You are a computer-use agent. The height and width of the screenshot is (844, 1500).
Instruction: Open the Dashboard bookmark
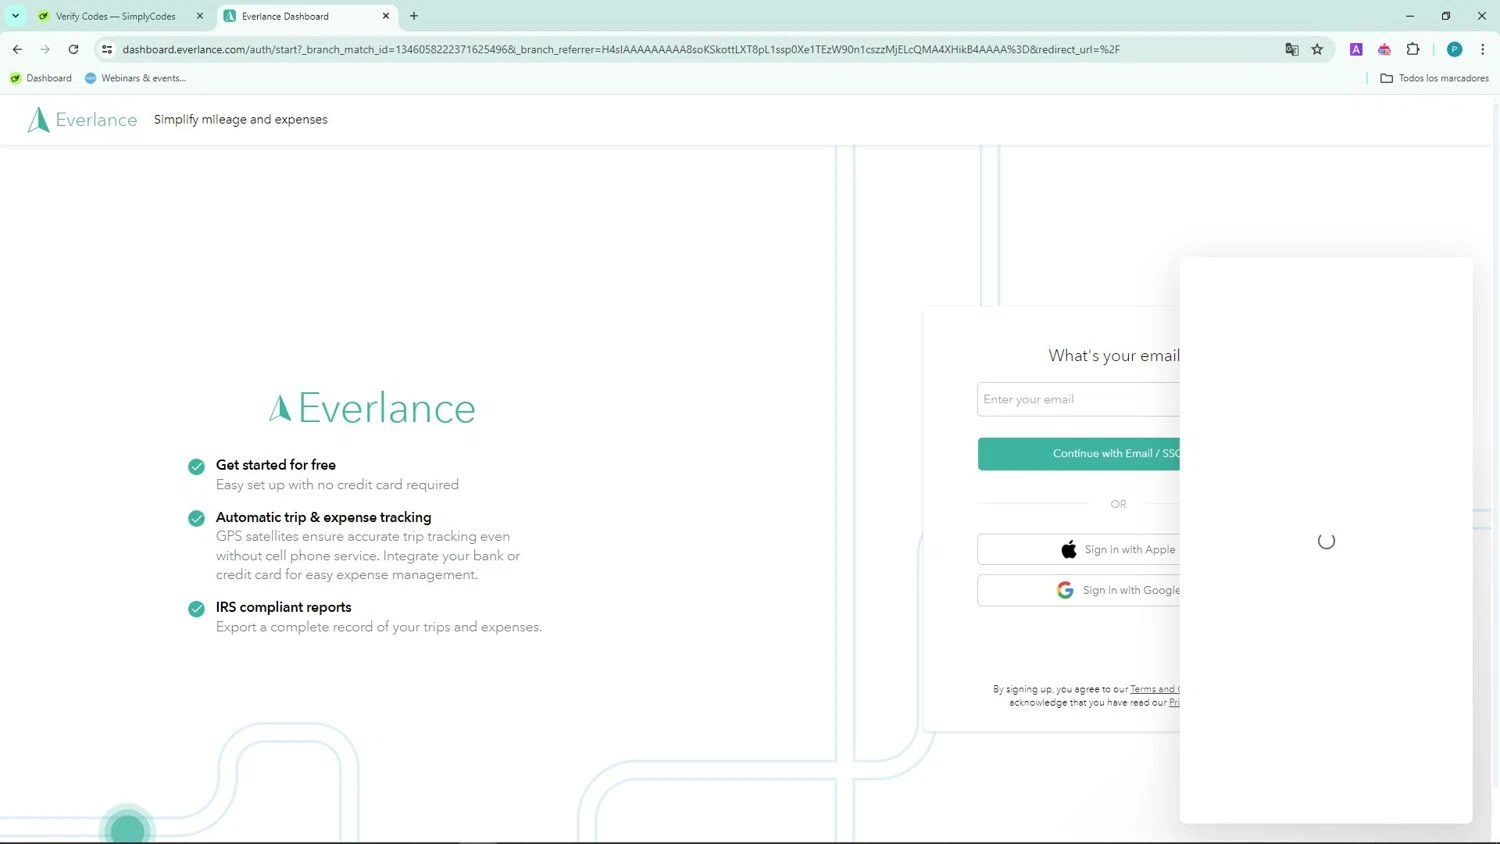[x=41, y=78]
